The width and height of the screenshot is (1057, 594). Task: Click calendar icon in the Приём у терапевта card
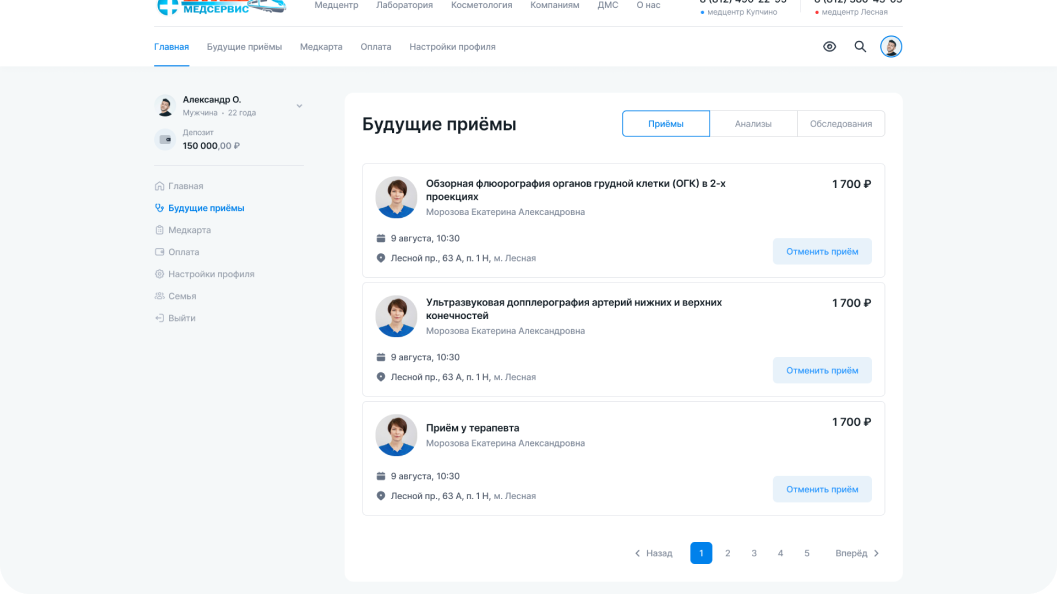point(381,475)
